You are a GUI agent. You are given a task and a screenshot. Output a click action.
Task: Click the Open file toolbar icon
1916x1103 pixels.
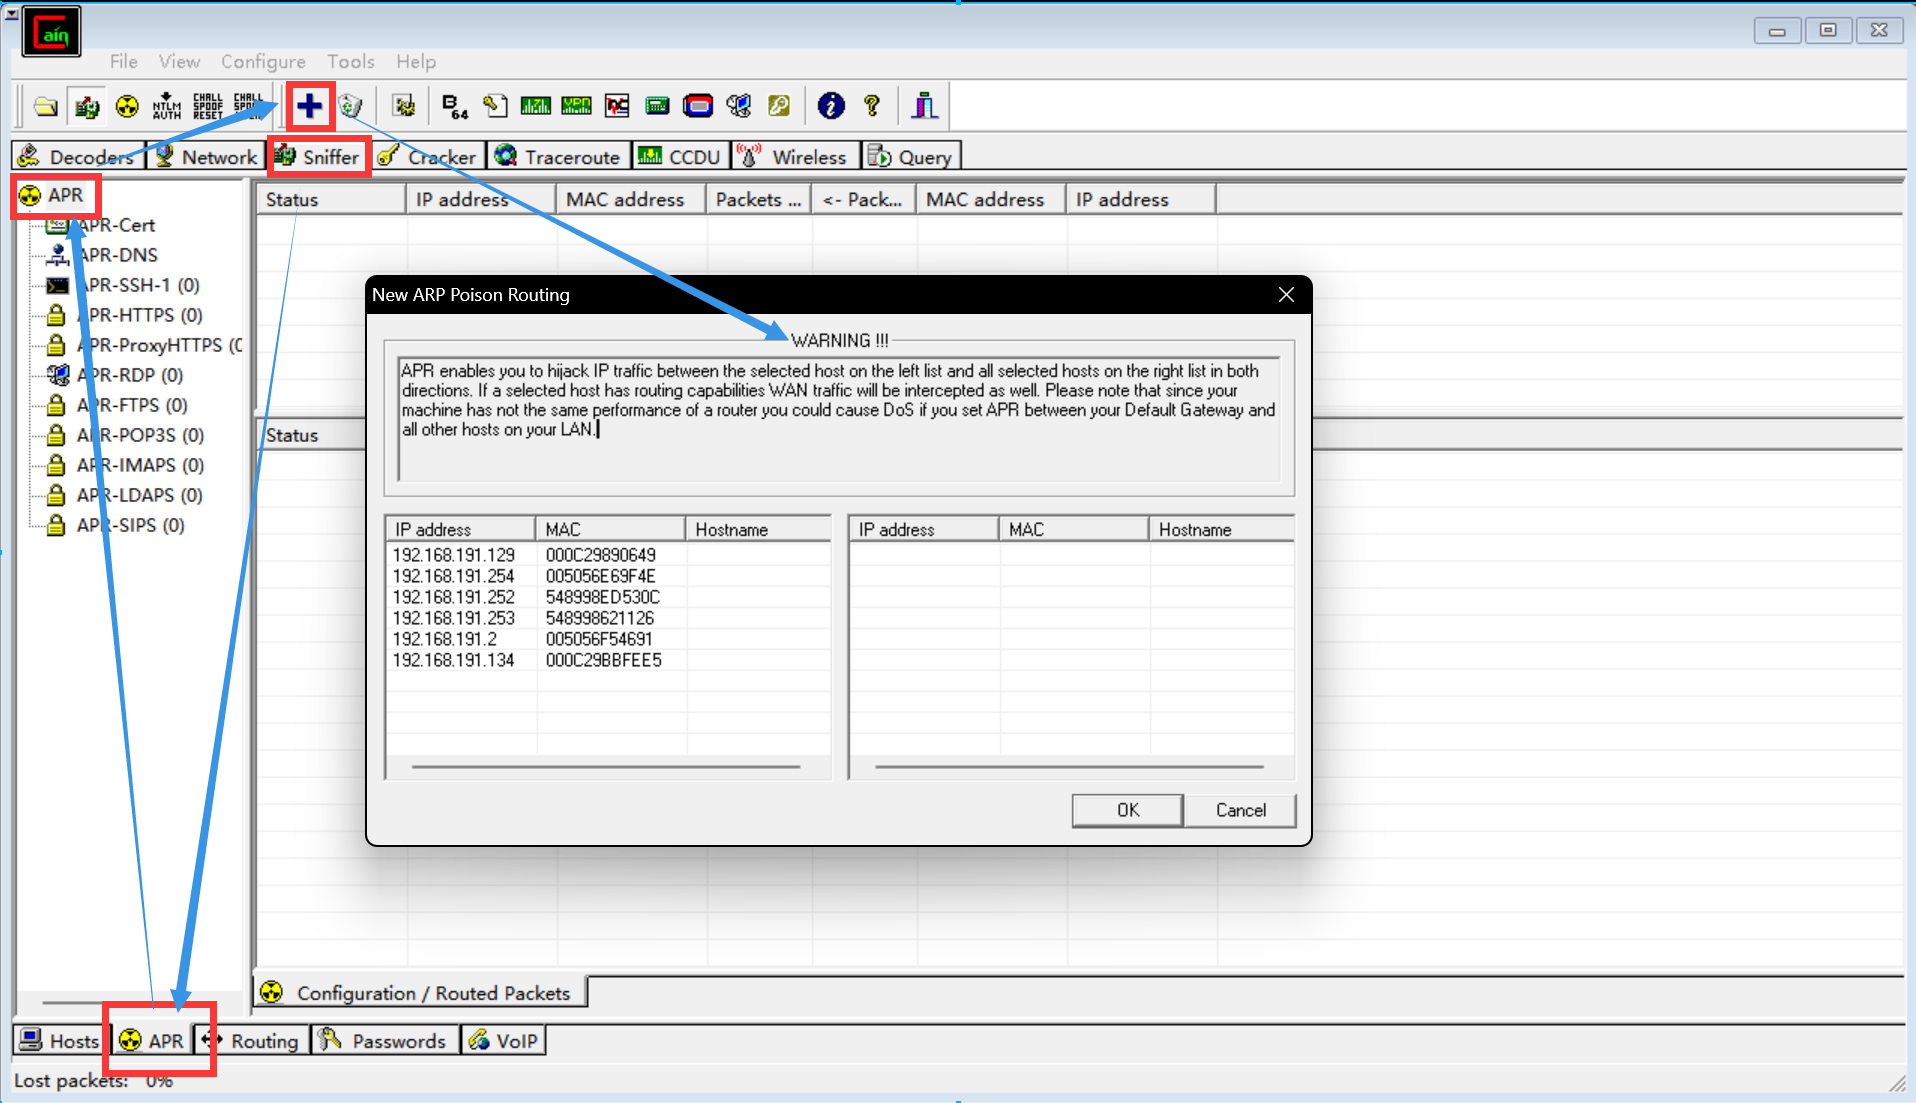tap(46, 106)
